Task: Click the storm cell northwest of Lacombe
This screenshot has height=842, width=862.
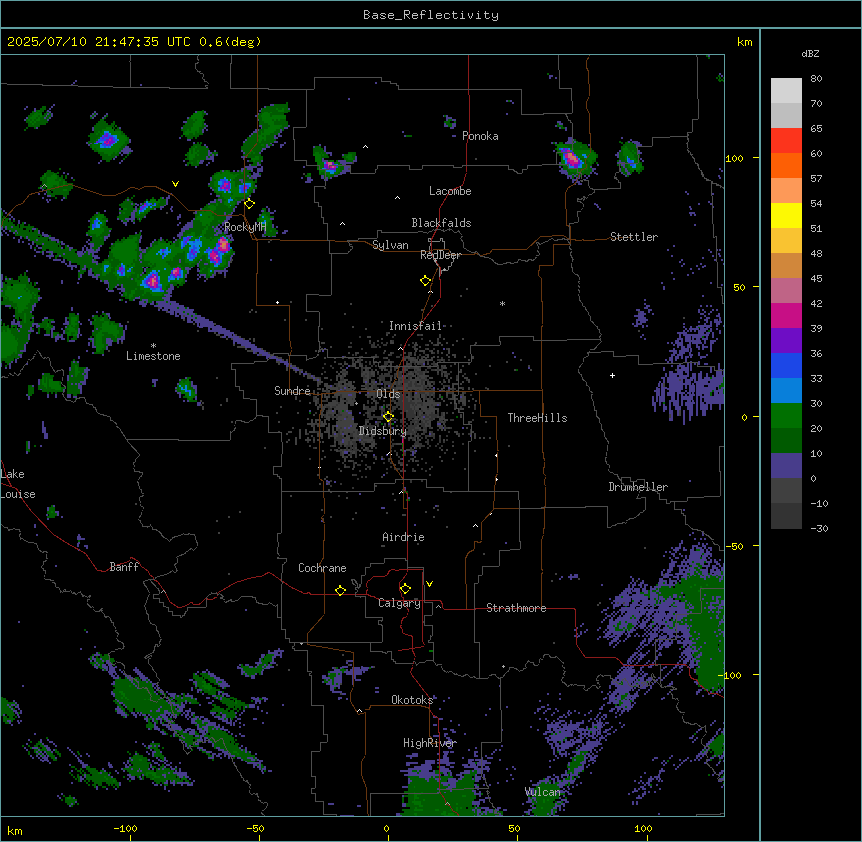Action: (332, 163)
